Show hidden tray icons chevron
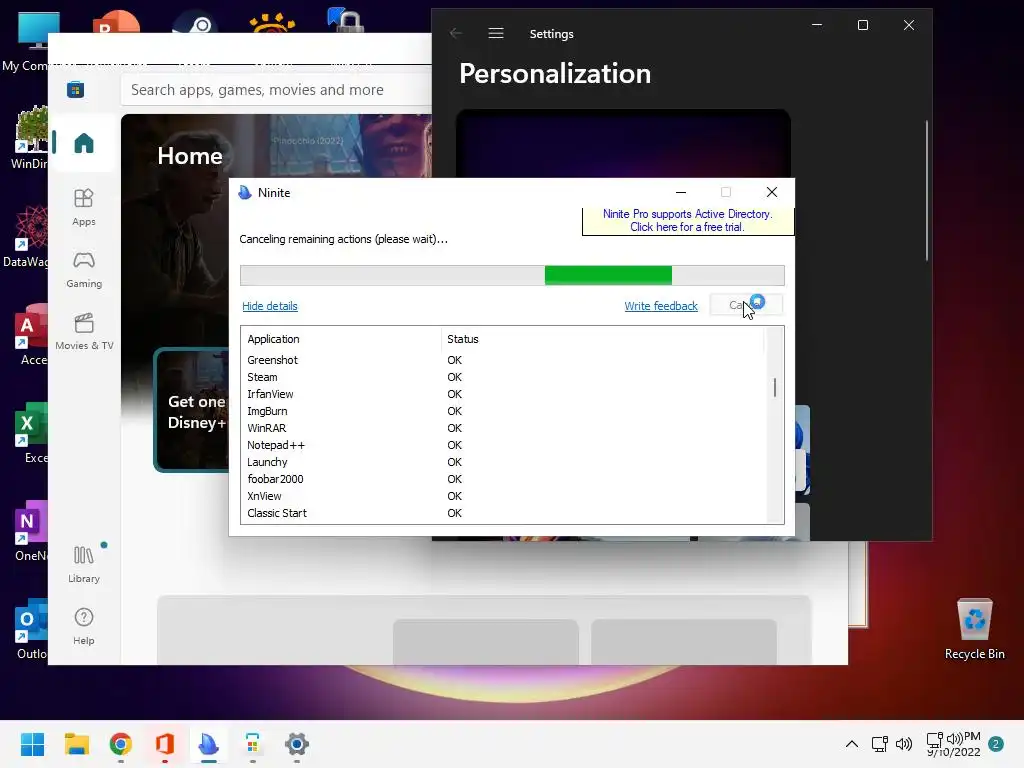The image size is (1024, 768). click(x=852, y=744)
